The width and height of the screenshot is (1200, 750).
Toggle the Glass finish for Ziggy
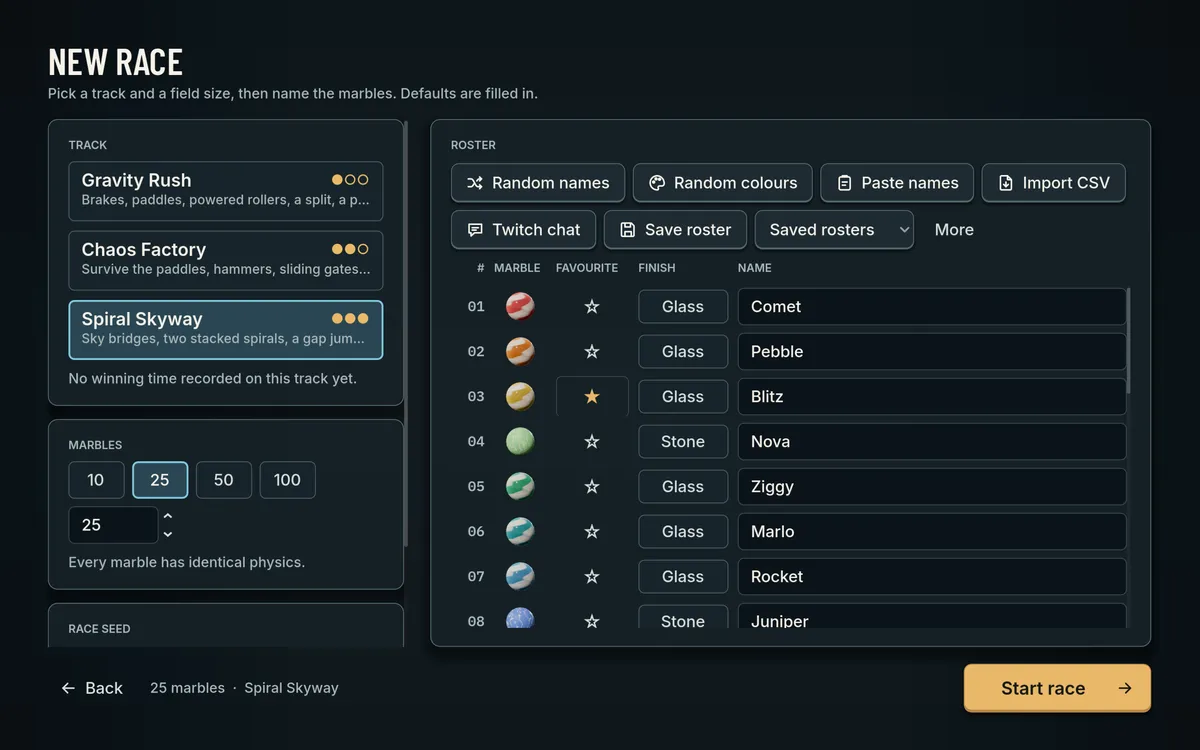click(683, 487)
